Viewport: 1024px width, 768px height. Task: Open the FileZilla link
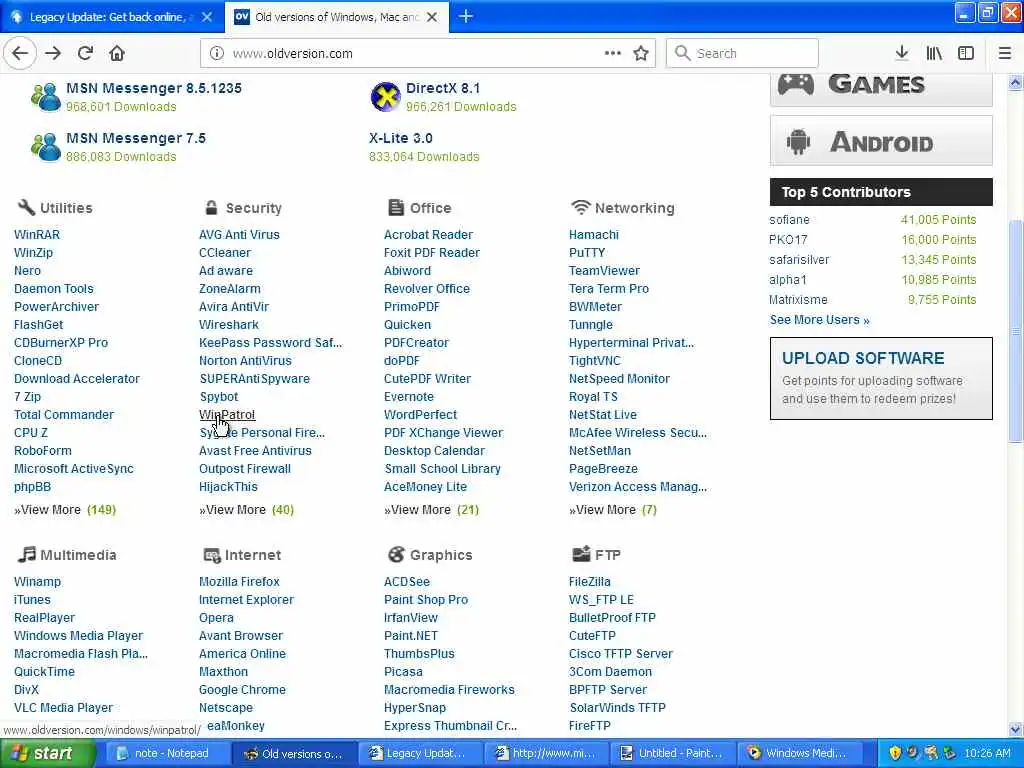589,581
